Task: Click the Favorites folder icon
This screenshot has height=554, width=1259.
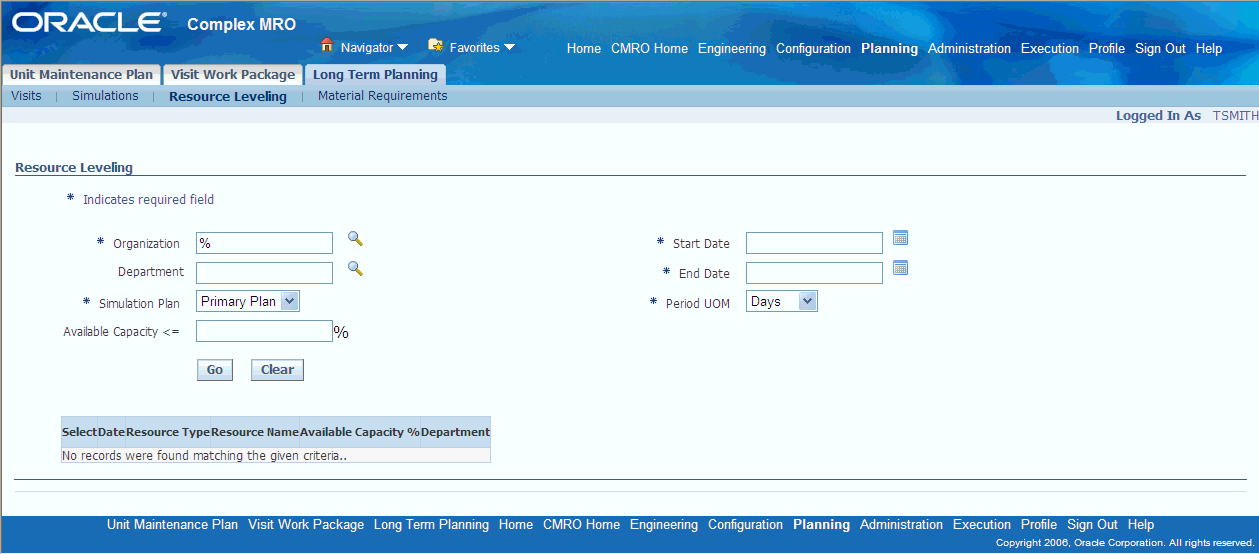Action: 435,45
